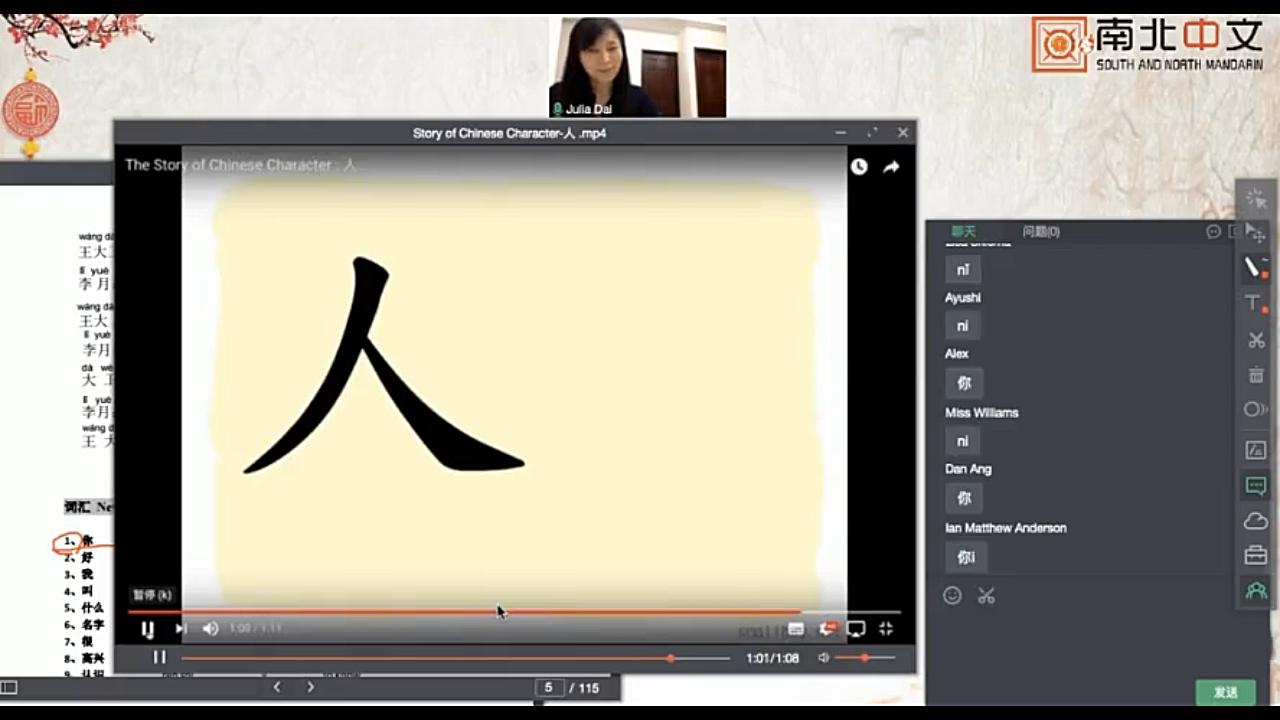1280x720 pixels.
Task: Open inner video settings gear
Action: pyautogui.click(x=827, y=629)
